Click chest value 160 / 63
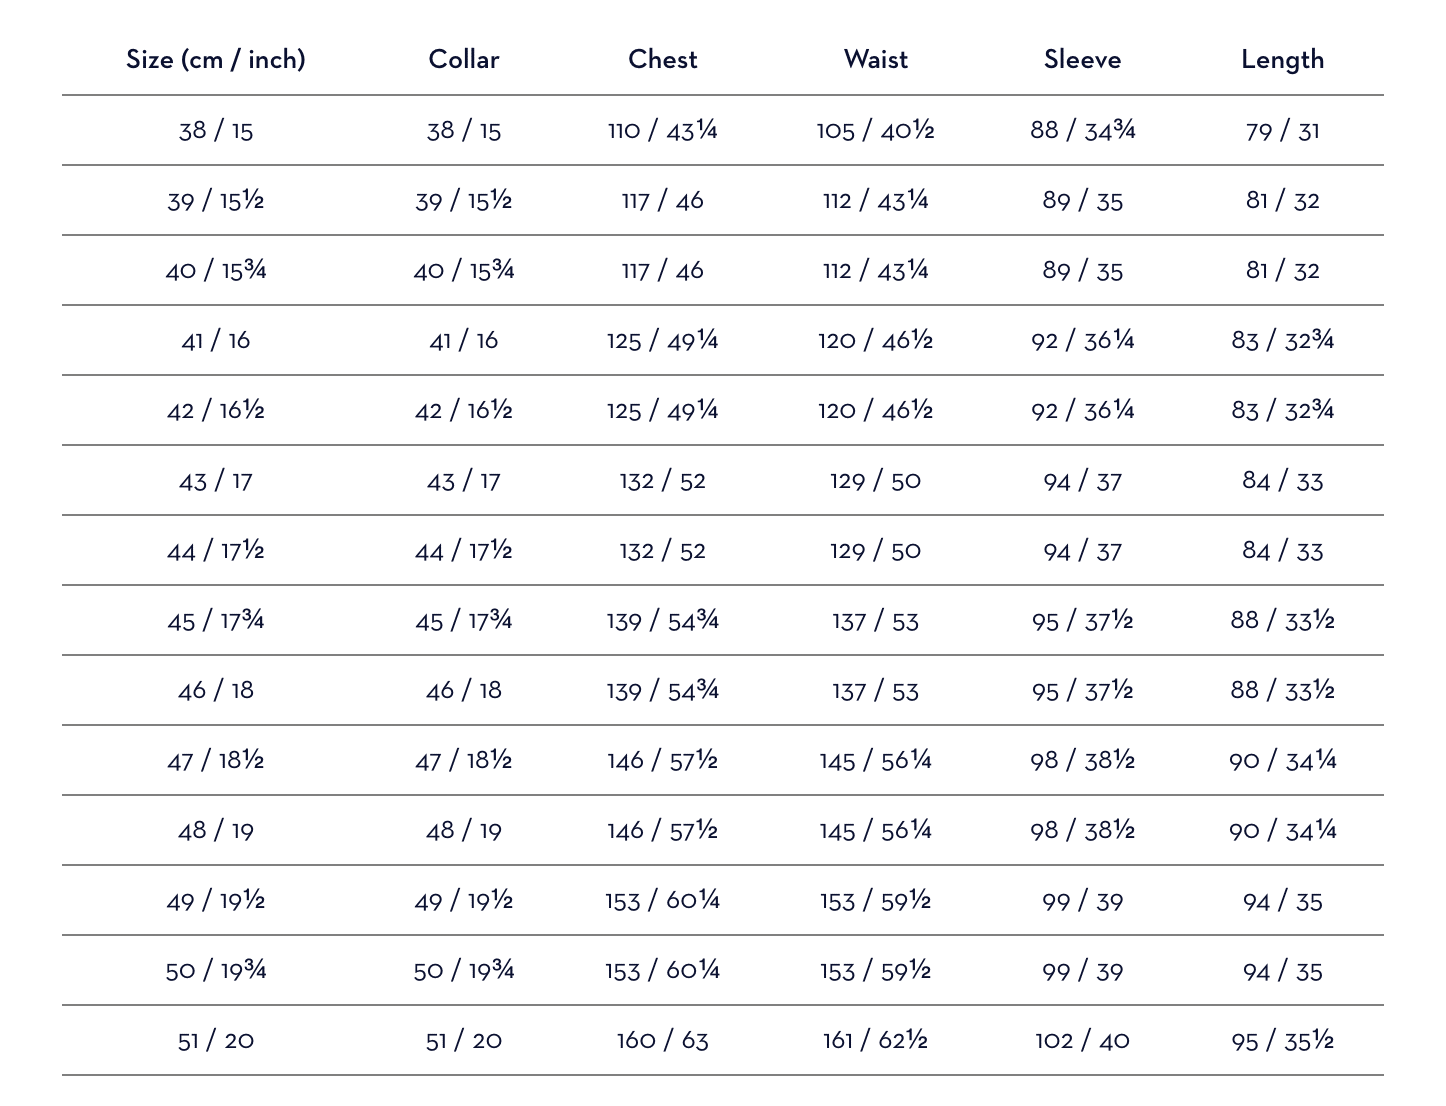Screen dimensions: 1446x1106 click(662, 1041)
